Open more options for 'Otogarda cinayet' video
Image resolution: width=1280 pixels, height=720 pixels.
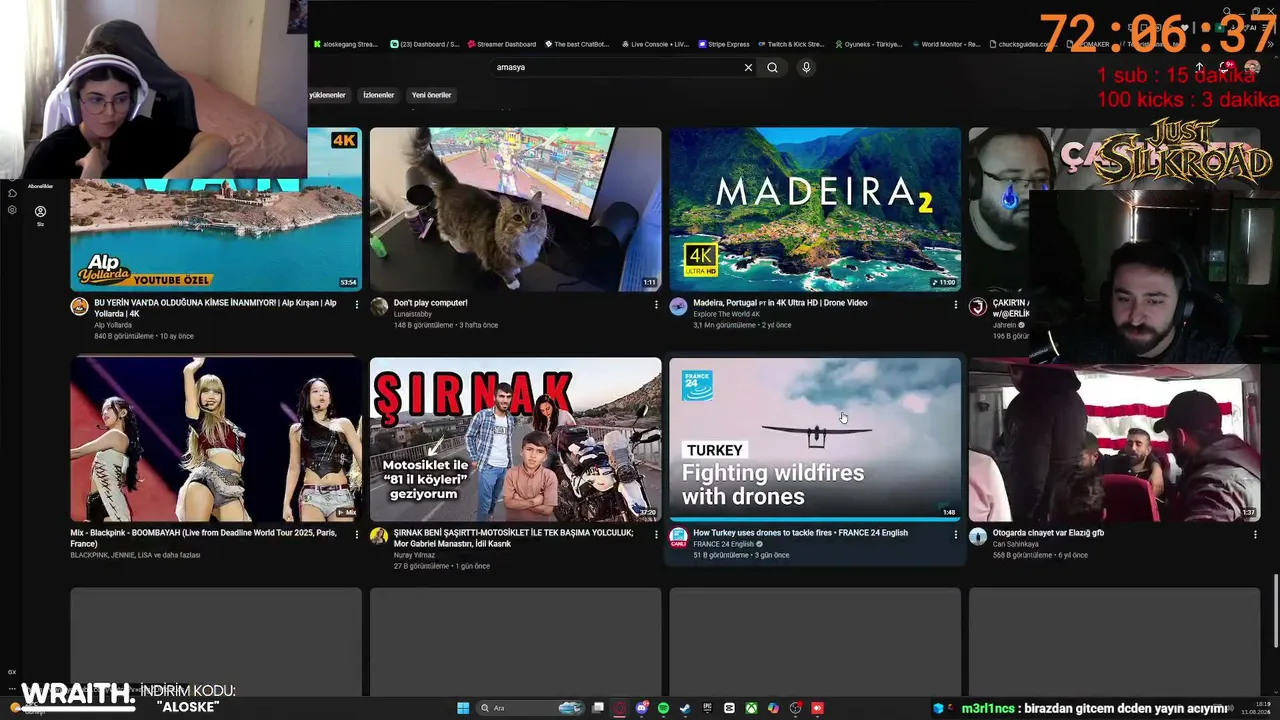click(x=1255, y=534)
